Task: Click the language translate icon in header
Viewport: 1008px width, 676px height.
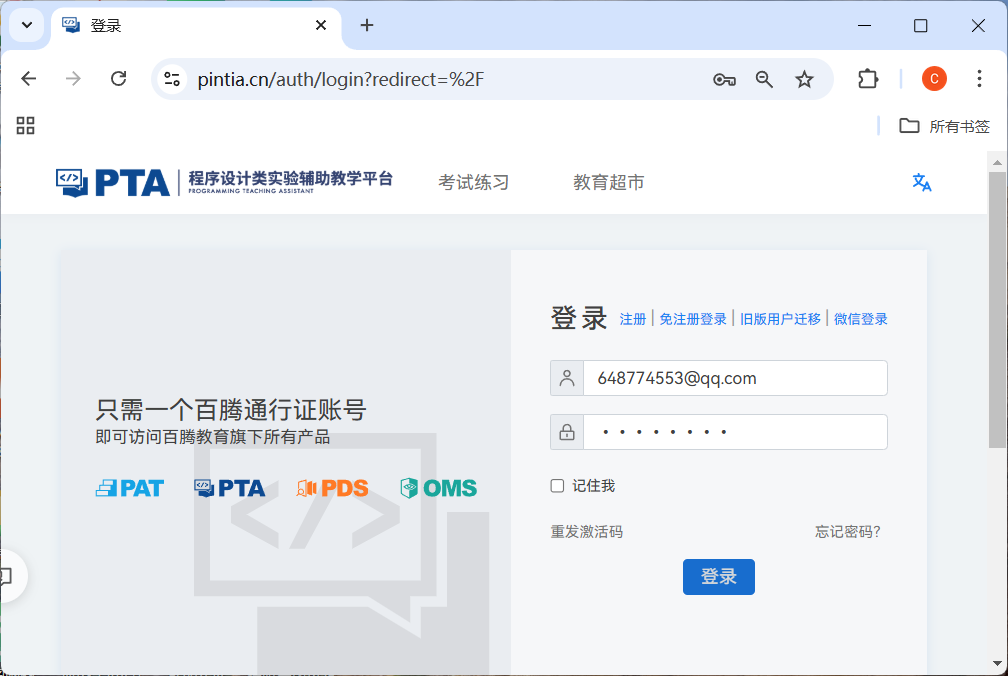Action: (x=921, y=182)
